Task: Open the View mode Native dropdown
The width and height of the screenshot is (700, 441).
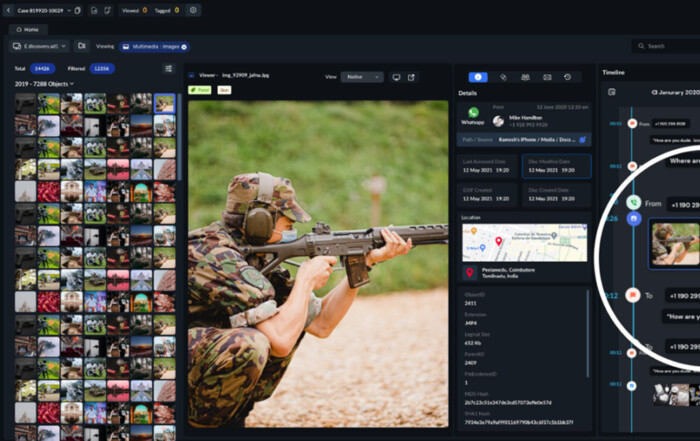Action: click(362, 77)
